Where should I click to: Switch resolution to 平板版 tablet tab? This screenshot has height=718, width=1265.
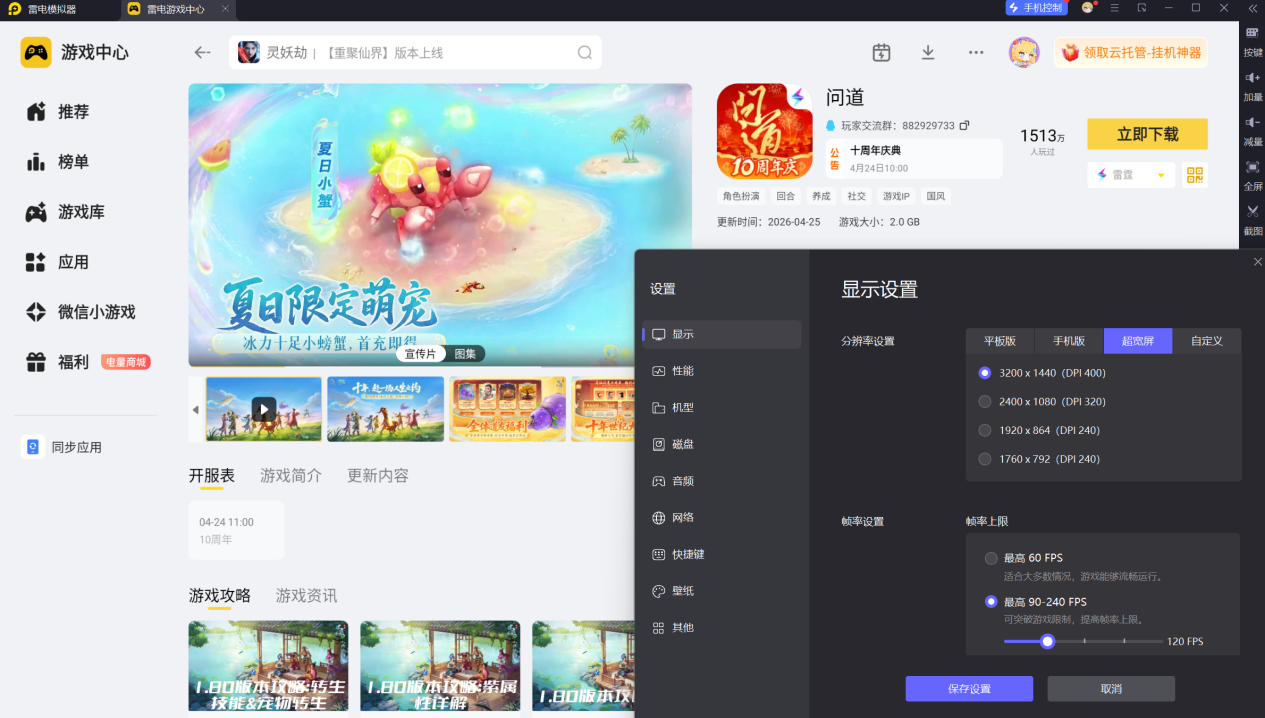coord(1000,341)
